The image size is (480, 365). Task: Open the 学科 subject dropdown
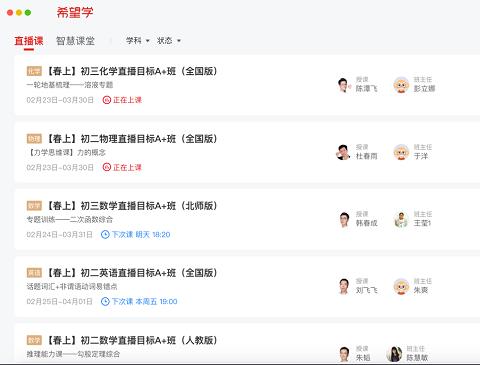coord(137,41)
